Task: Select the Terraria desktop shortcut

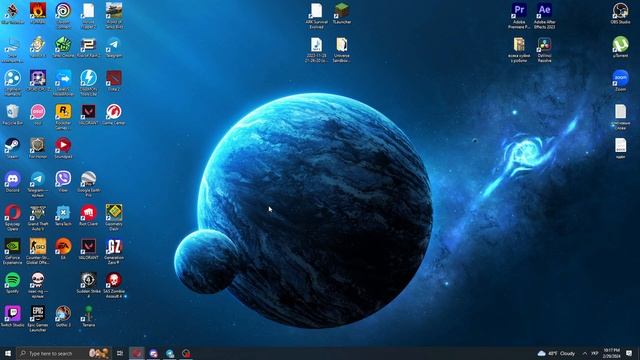Action: tap(89, 316)
